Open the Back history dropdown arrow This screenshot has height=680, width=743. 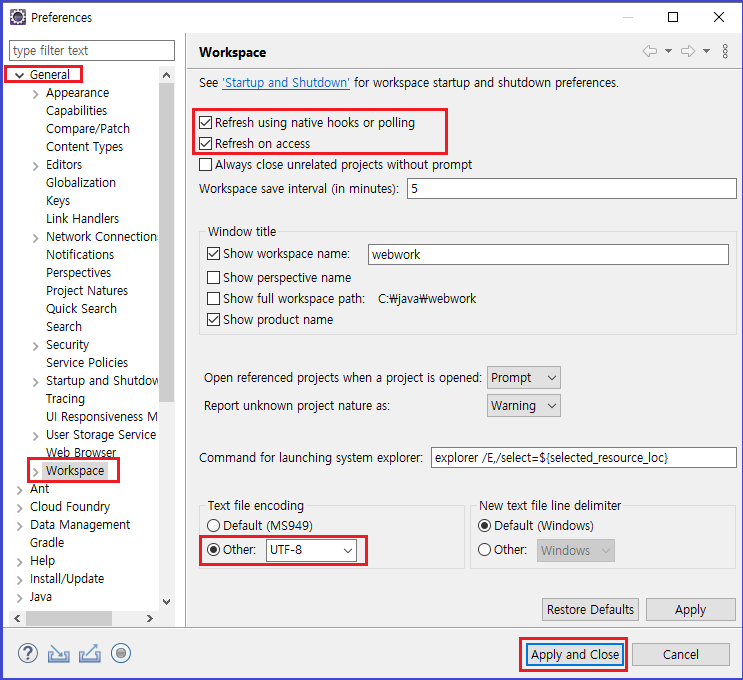pos(668,51)
